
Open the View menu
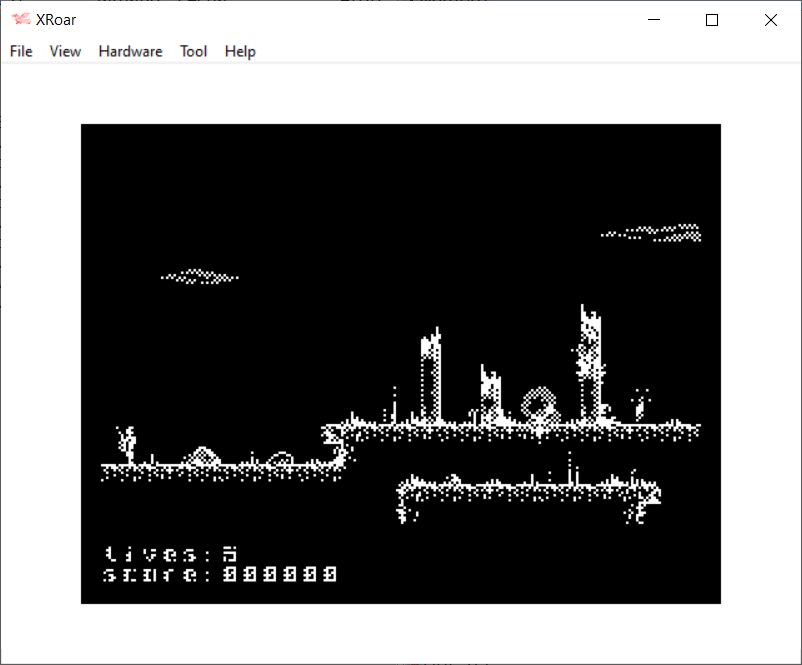[65, 51]
